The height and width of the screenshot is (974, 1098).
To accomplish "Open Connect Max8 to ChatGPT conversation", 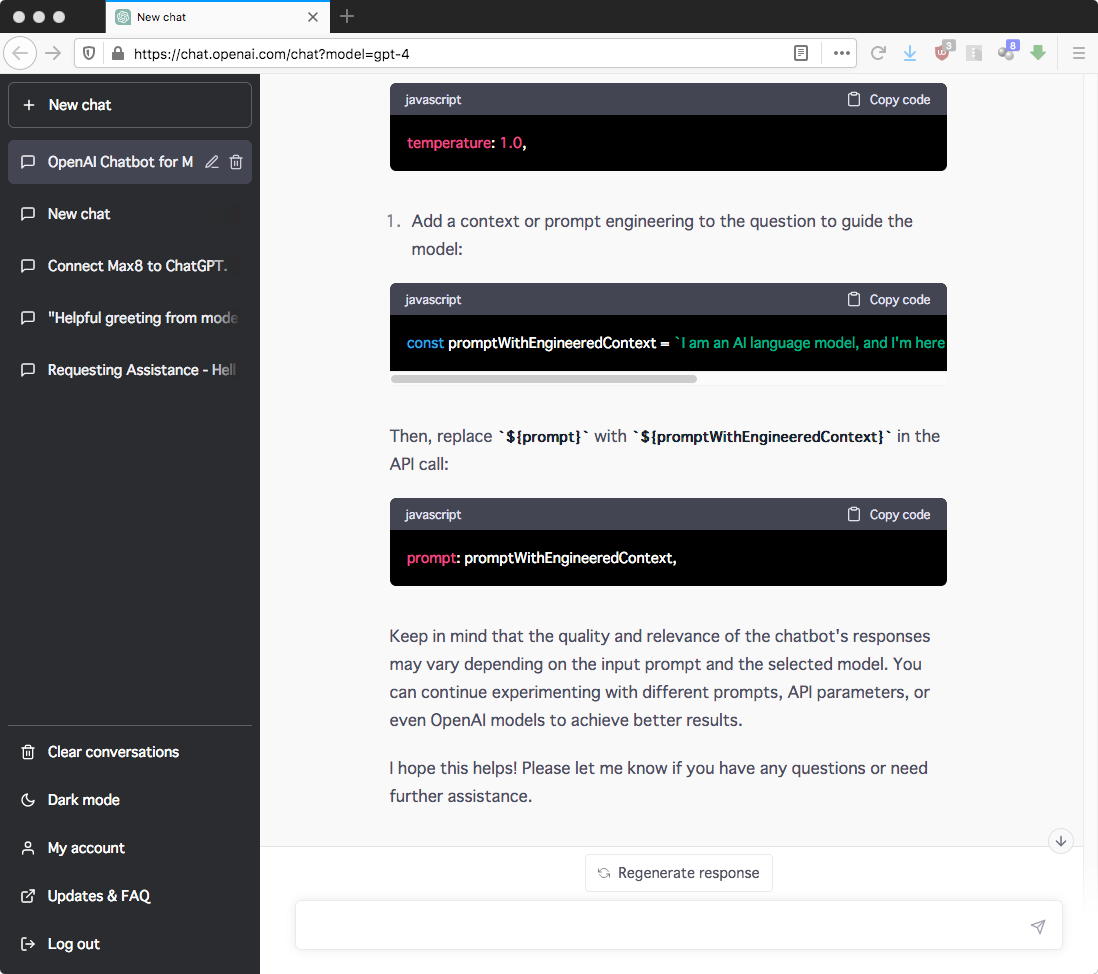I will [130, 266].
